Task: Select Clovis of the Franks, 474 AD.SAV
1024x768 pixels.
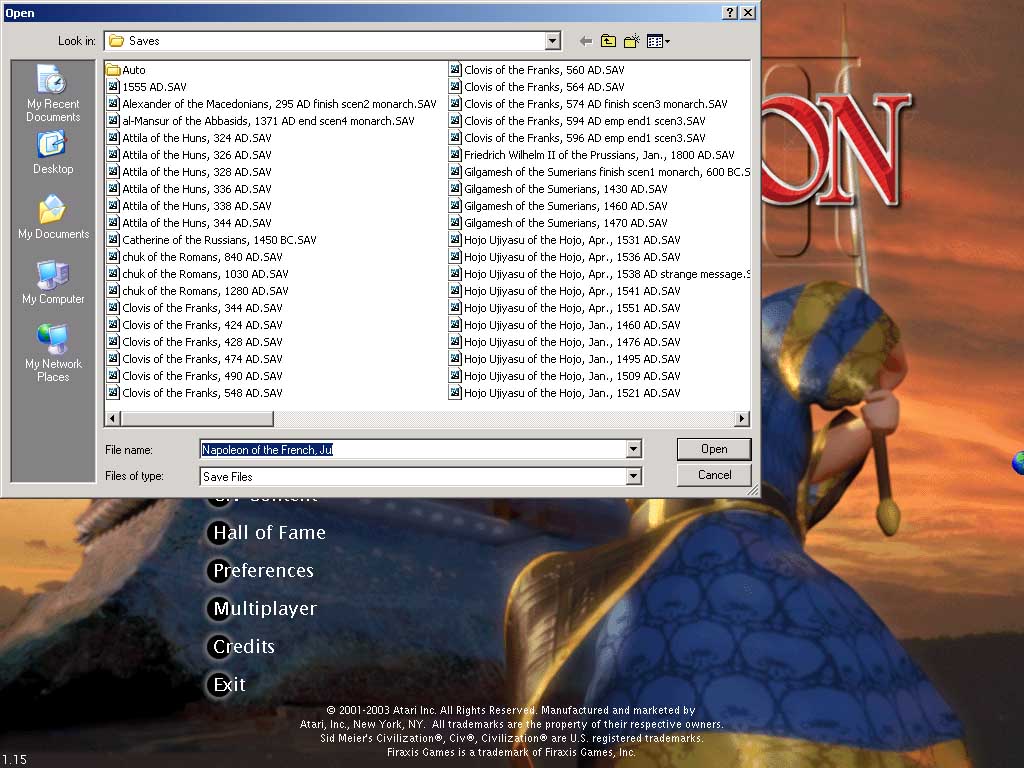Action: point(202,359)
